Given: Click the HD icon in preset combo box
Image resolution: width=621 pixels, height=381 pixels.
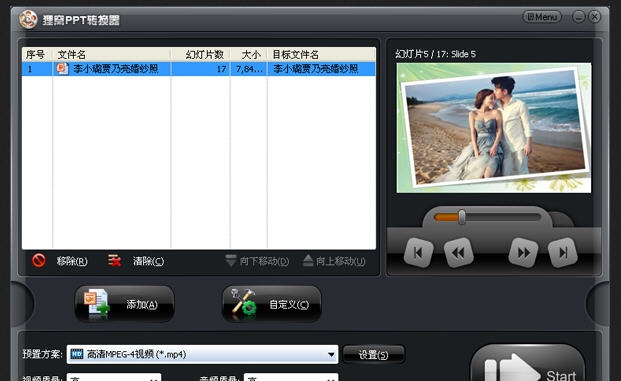Looking at the screenshot, I should [77, 354].
